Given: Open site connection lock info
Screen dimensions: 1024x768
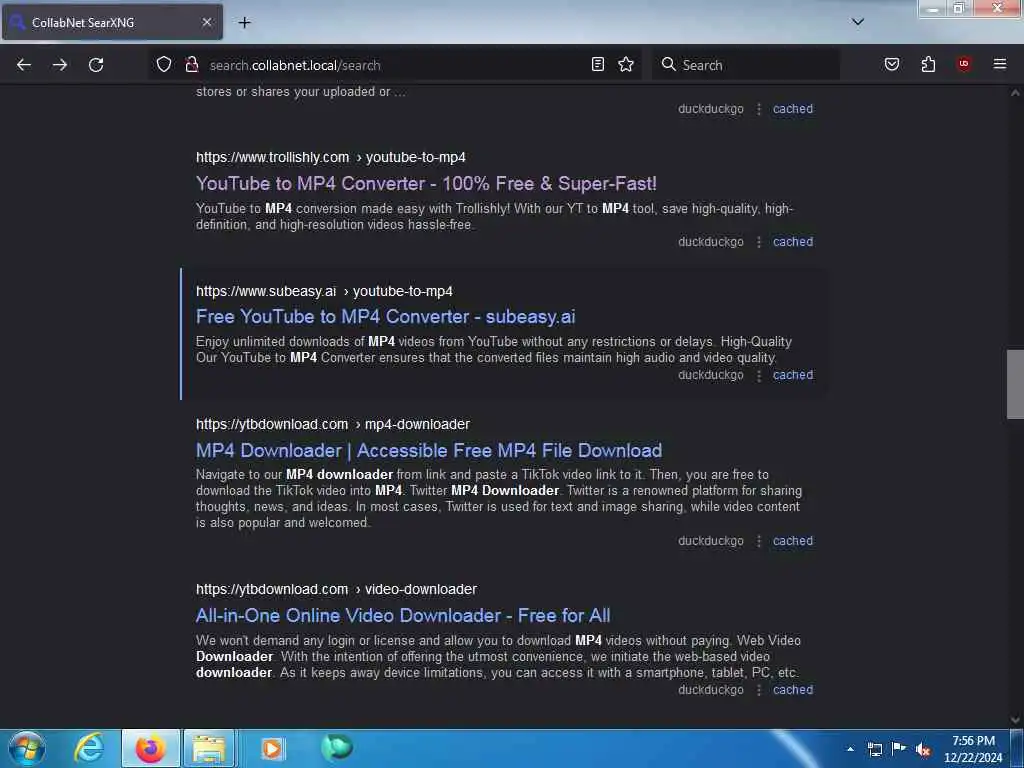Looking at the screenshot, I should point(191,64).
